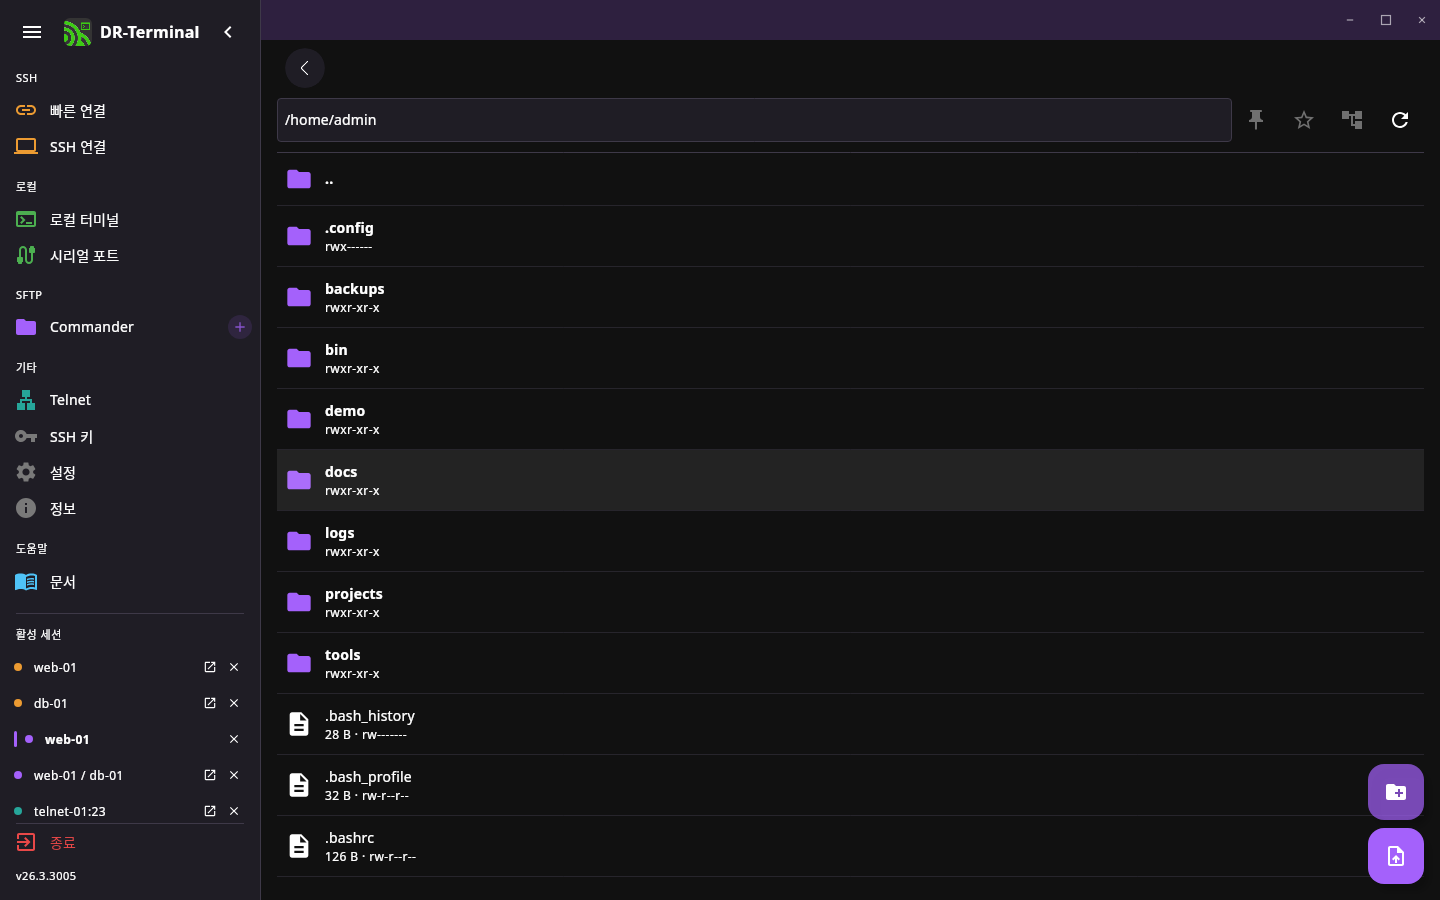Pop out the telnet-01:23 session
This screenshot has height=900, width=1440.
[x=210, y=811]
